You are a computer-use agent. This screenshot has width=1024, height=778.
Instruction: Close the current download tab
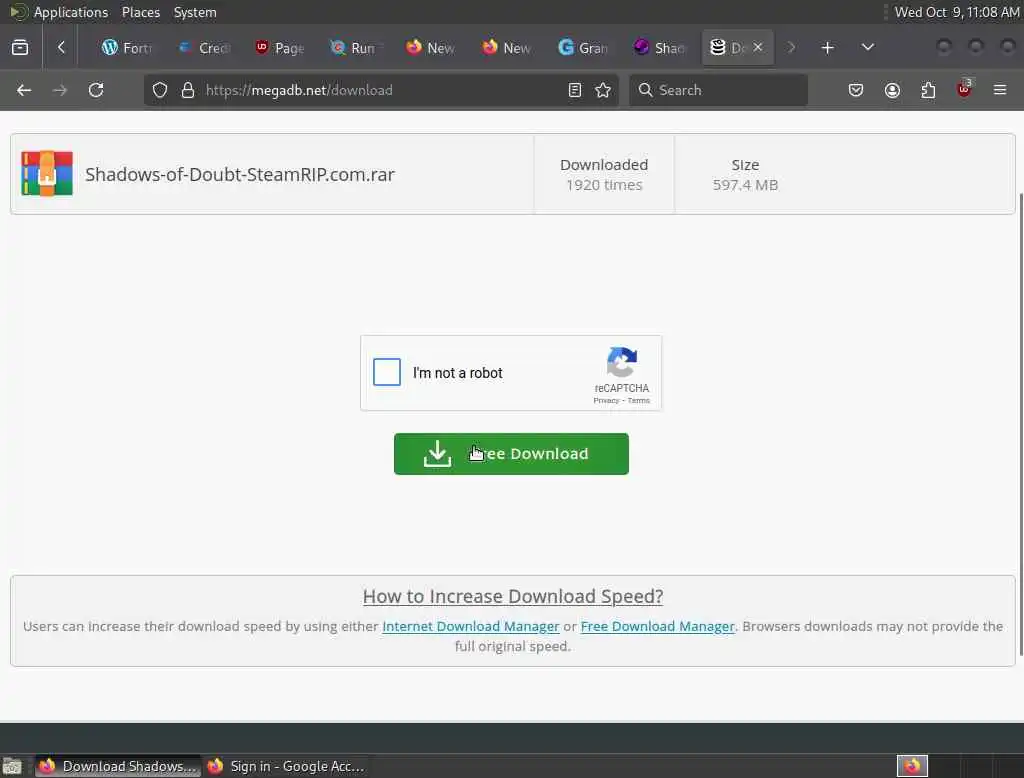click(758, 47)
